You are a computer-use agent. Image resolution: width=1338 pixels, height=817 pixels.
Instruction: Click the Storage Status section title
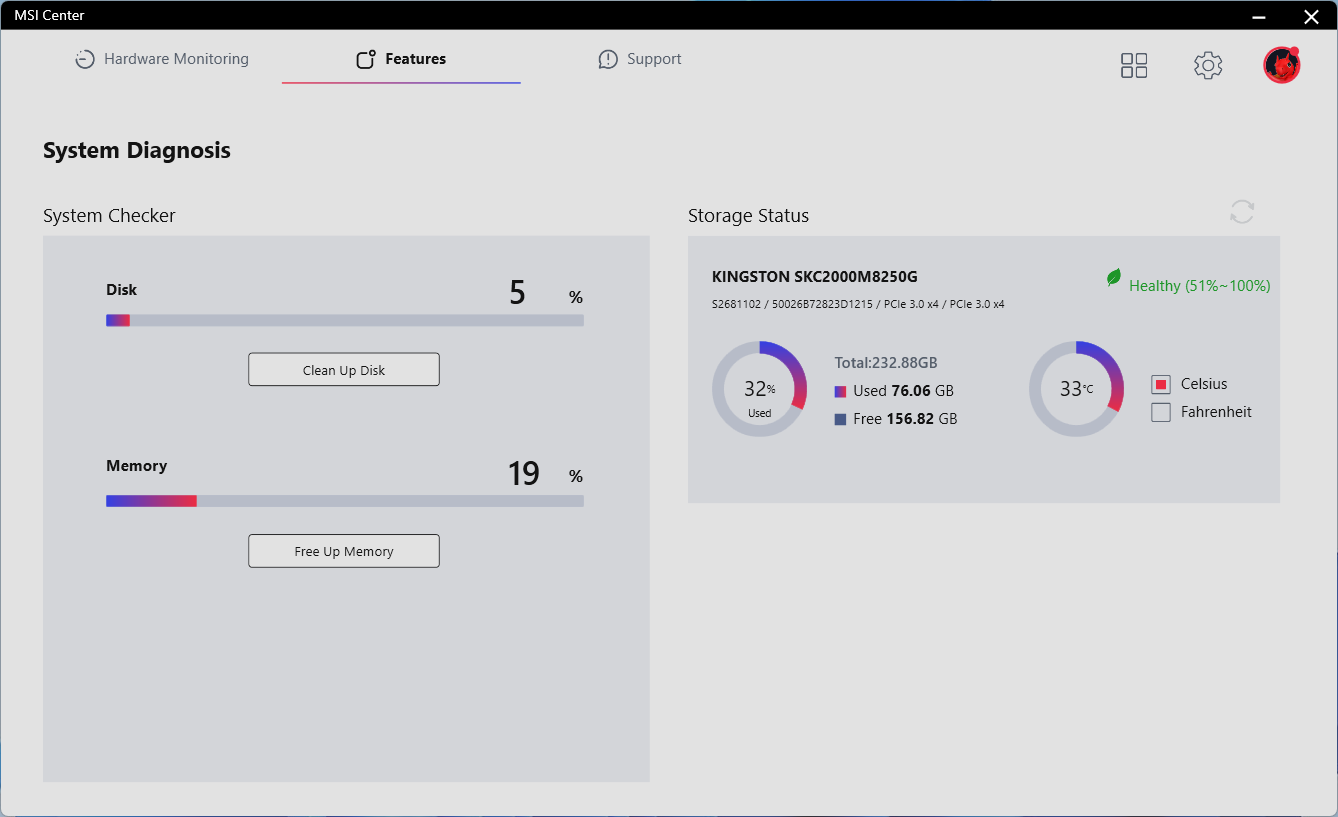749,216
